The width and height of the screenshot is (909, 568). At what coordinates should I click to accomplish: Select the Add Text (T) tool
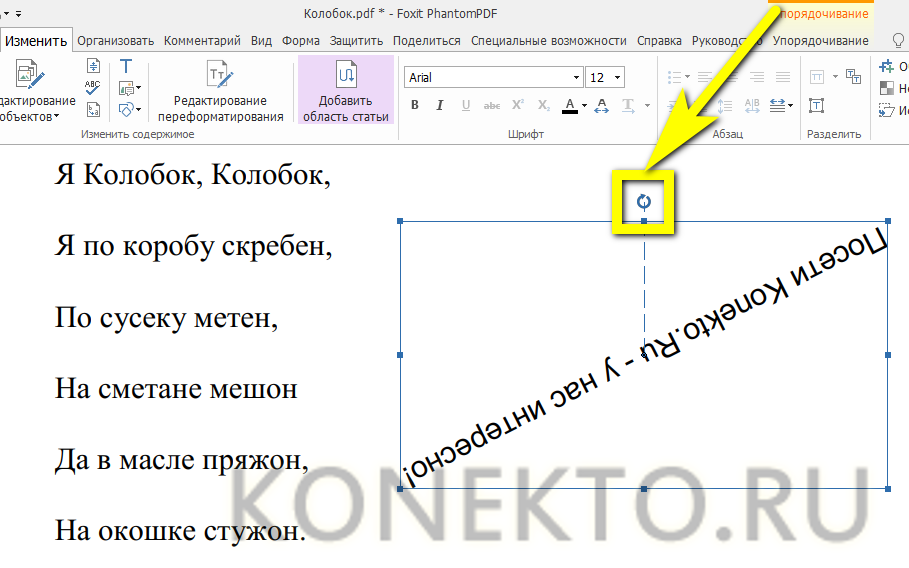coord(126,66)
